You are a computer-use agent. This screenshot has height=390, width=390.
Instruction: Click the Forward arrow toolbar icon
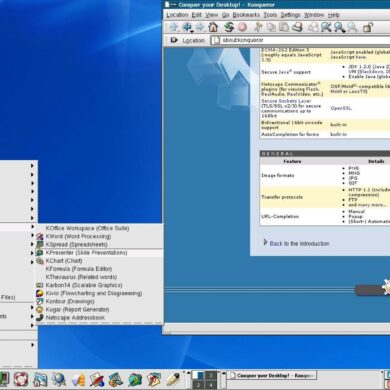click(200, 28)
